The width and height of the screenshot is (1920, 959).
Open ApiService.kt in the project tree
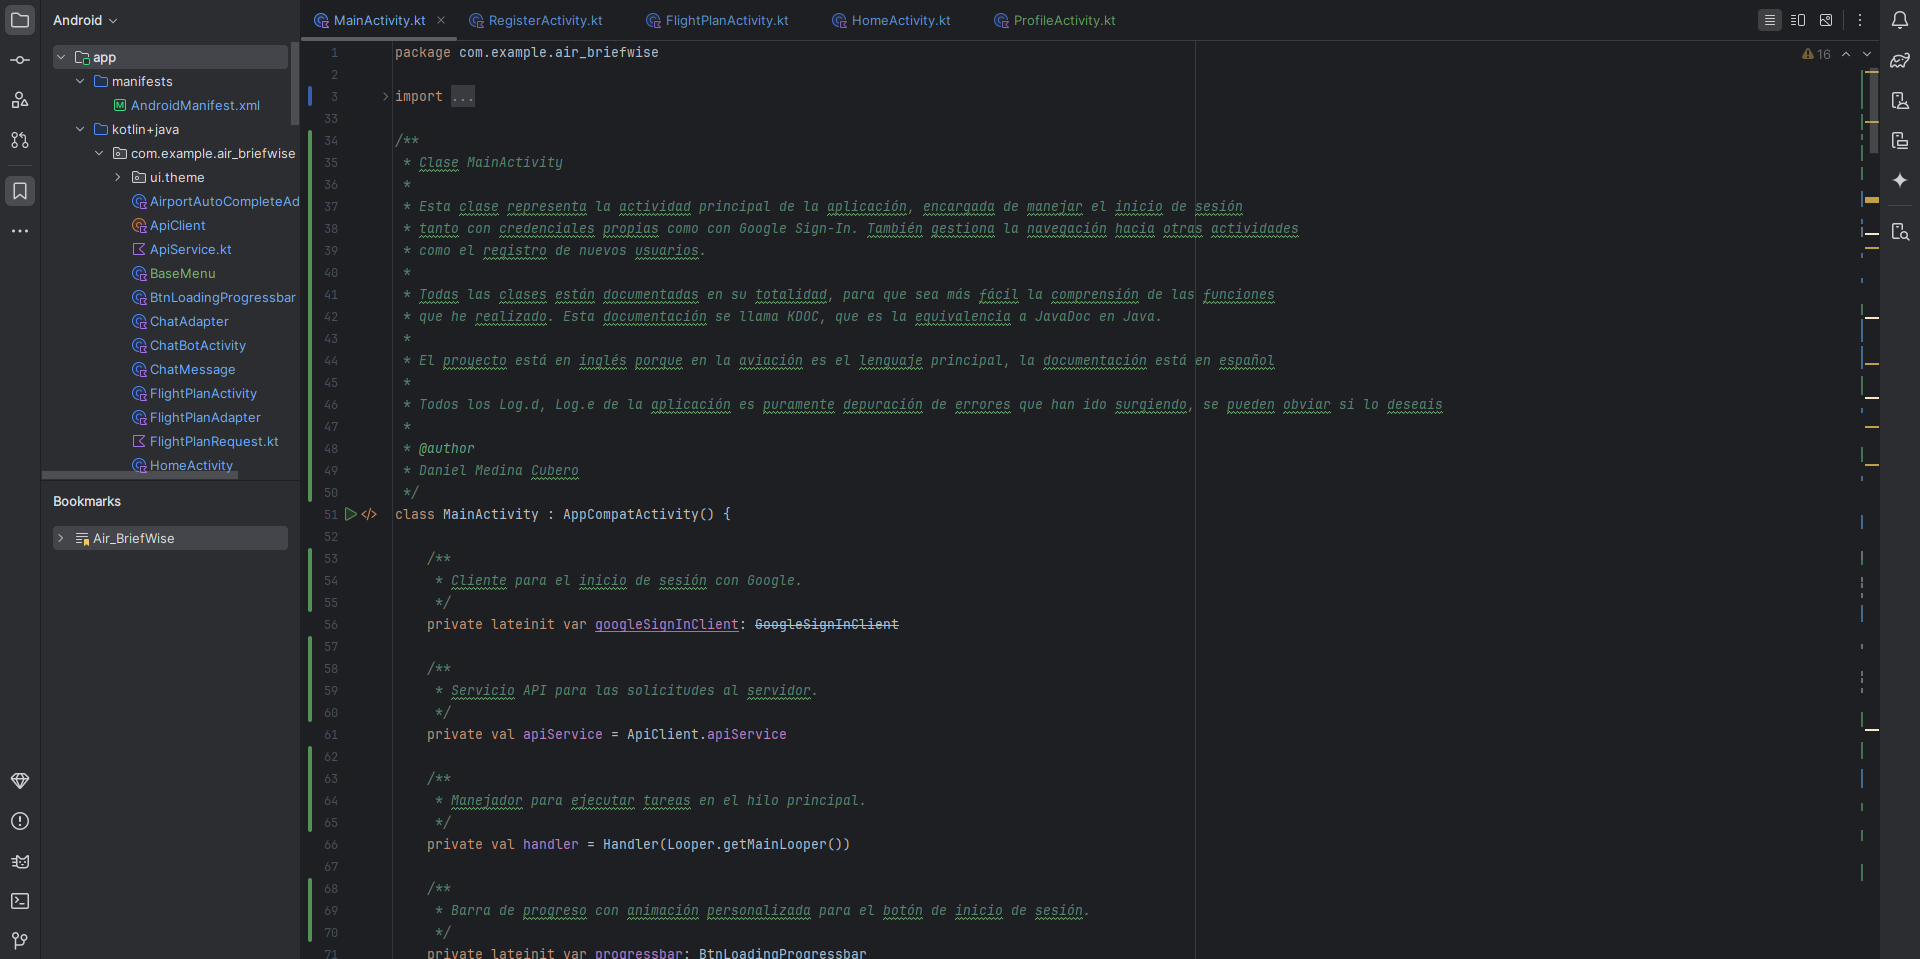[181, 249]
